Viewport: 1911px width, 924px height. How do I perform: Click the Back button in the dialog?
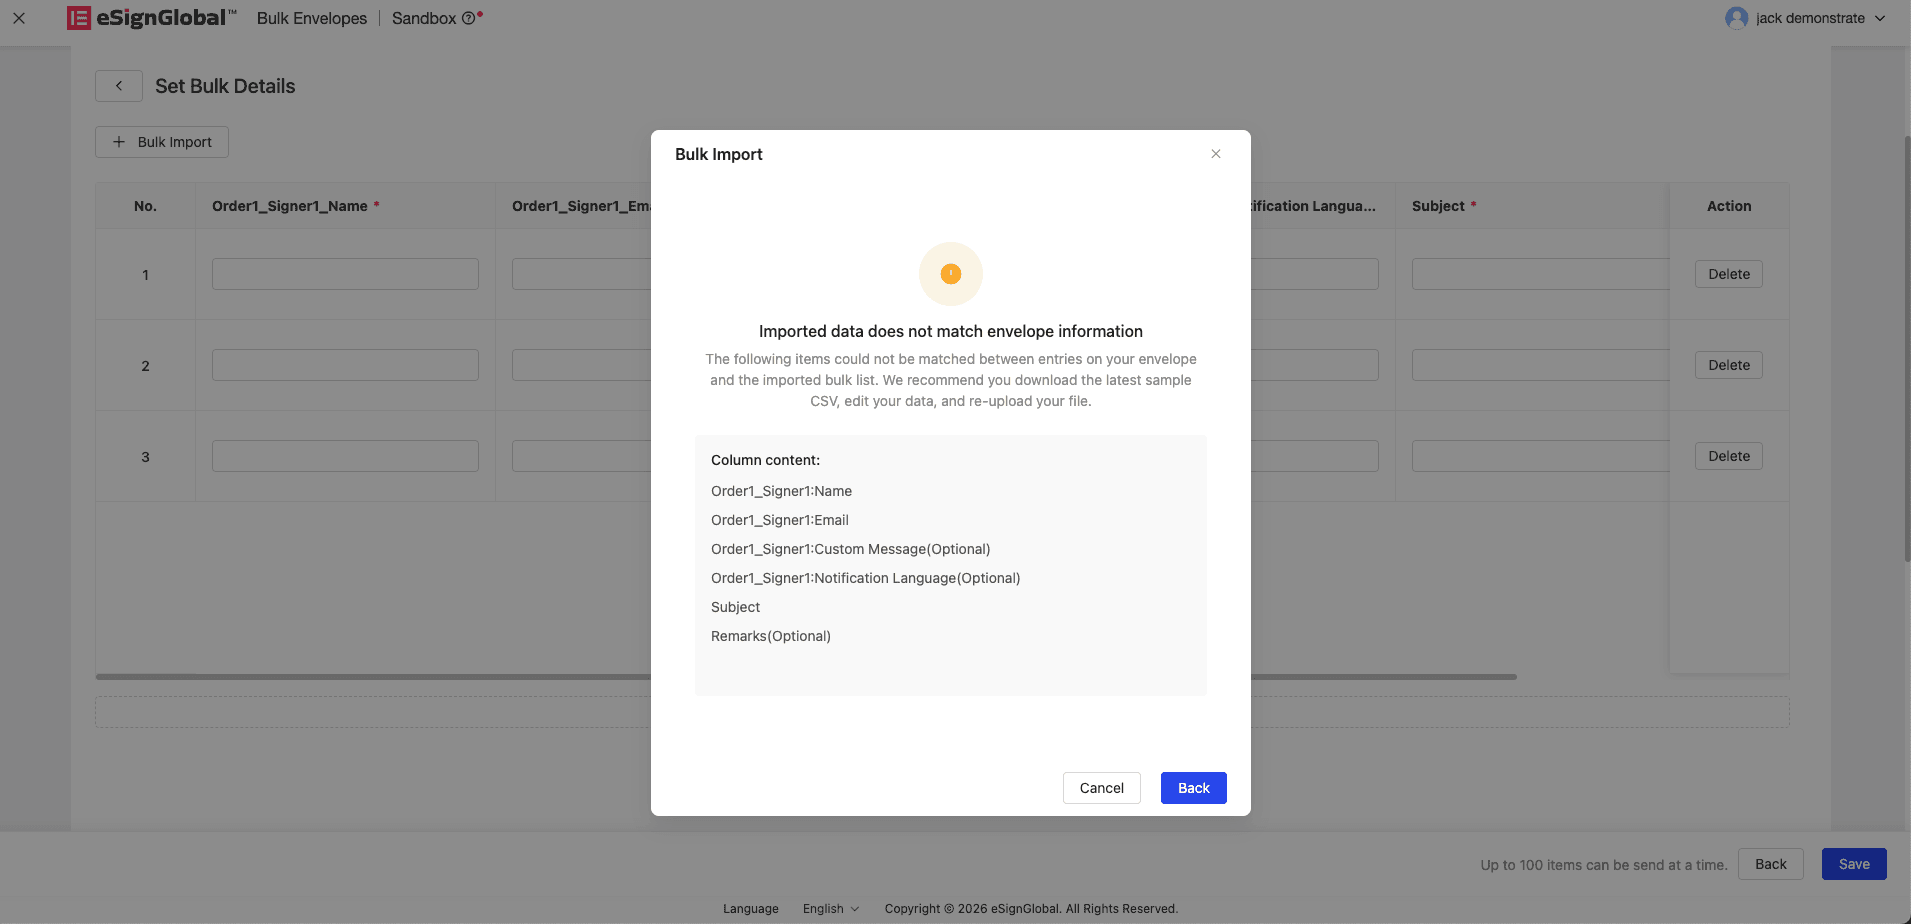click(1193, 788)
